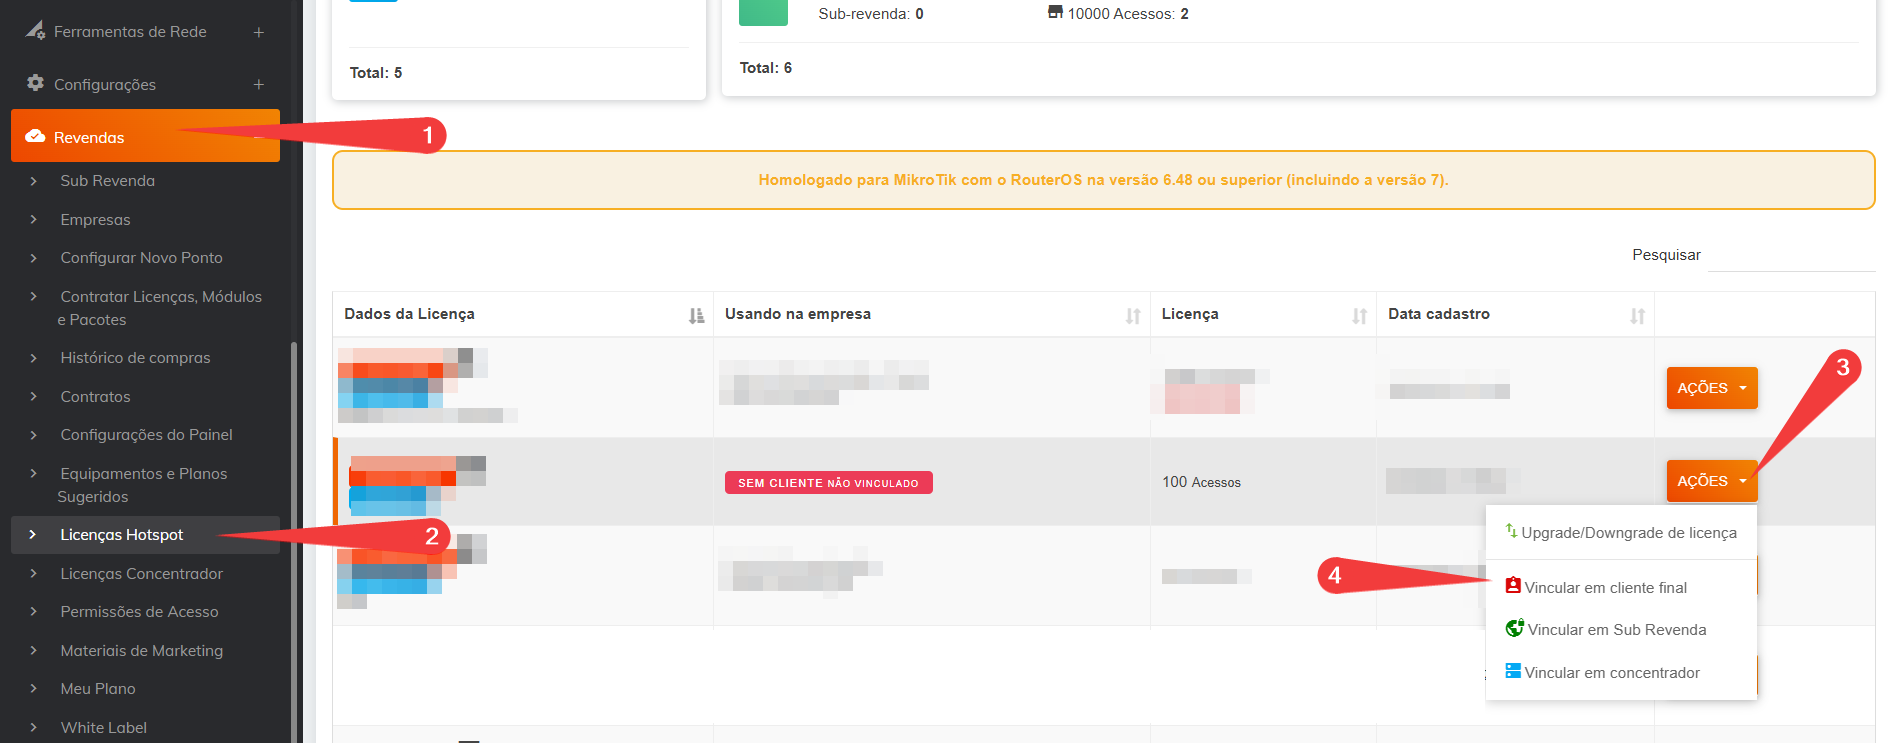This screenshot has height=743, width=1892.
Task: Click the Ferramentas de Rede wrench icon
Action: pos(36,30)
